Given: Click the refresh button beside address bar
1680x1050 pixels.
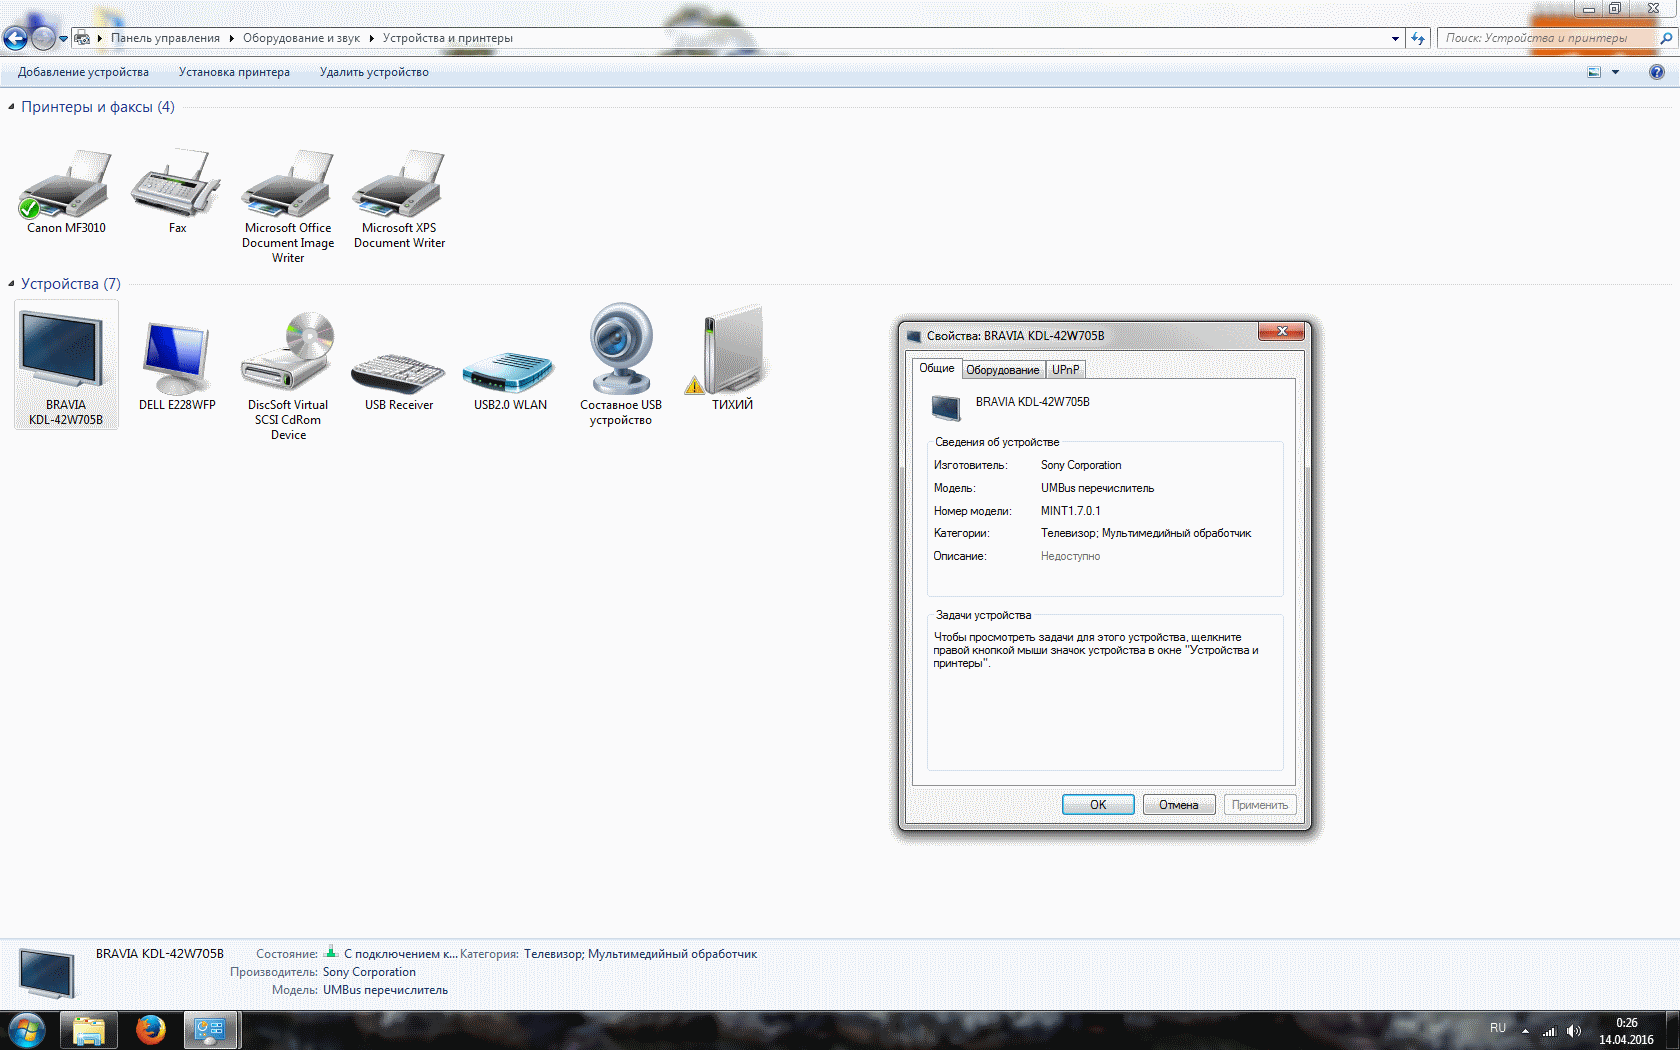Looking at the screenshot, I should (x=1418, y=38).
